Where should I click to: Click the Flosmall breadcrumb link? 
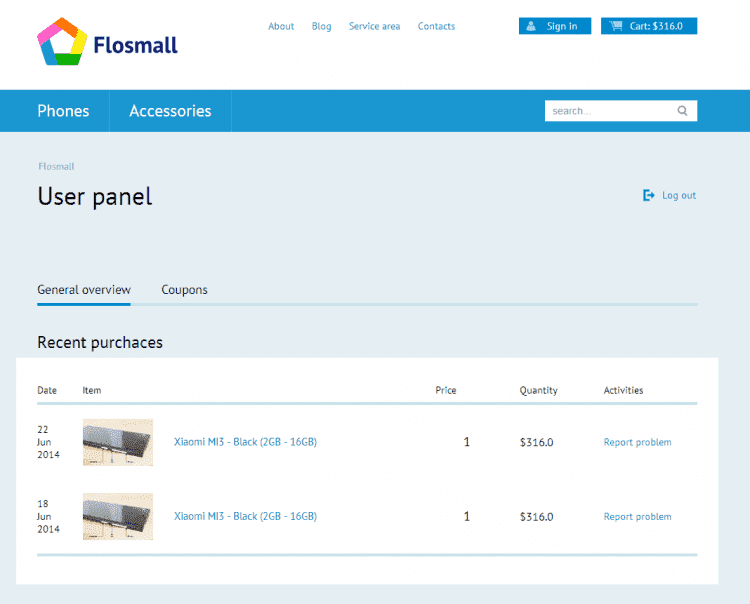(56, 166)
